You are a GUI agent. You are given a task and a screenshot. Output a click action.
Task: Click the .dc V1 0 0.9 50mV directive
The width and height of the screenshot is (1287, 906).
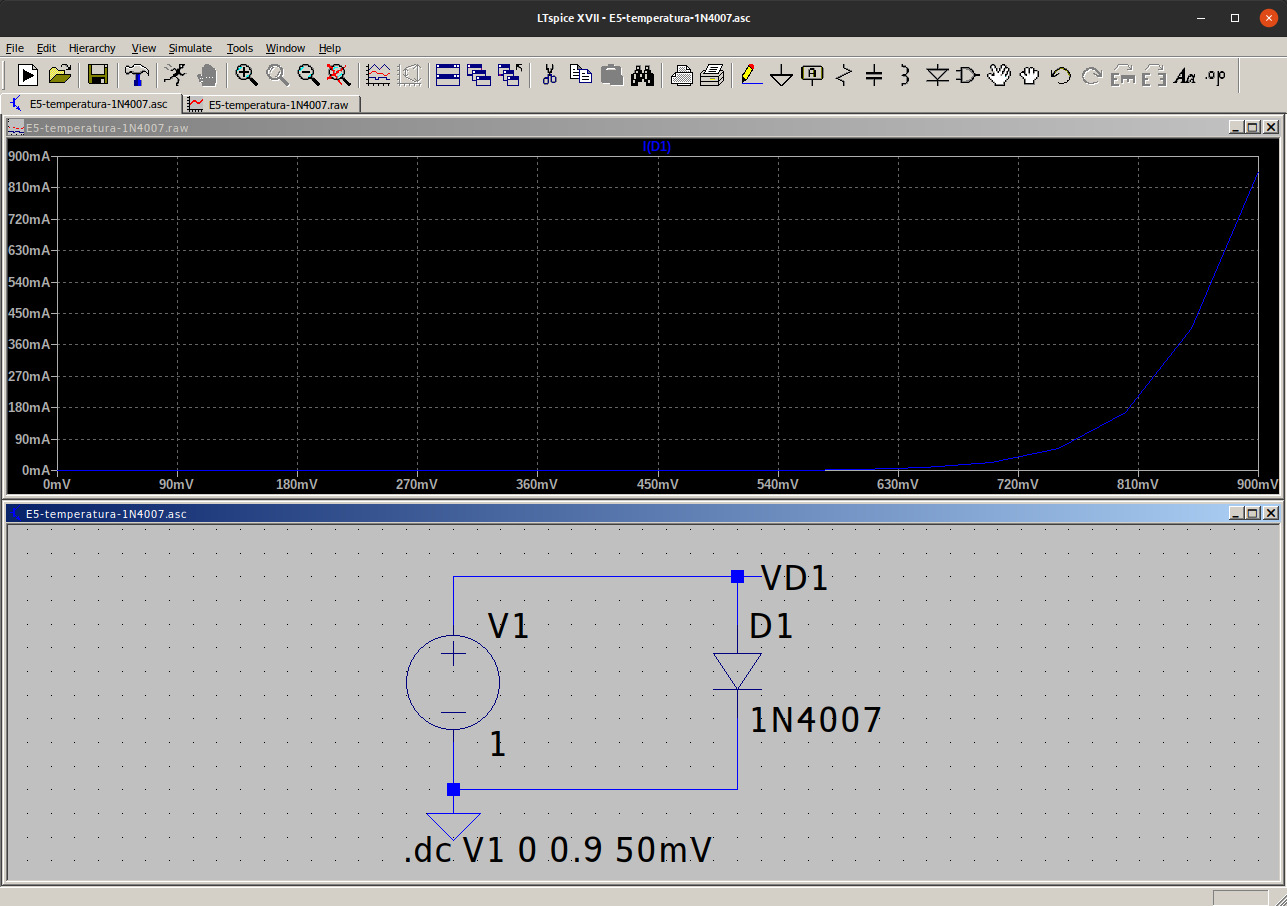(x=558, y=851)
